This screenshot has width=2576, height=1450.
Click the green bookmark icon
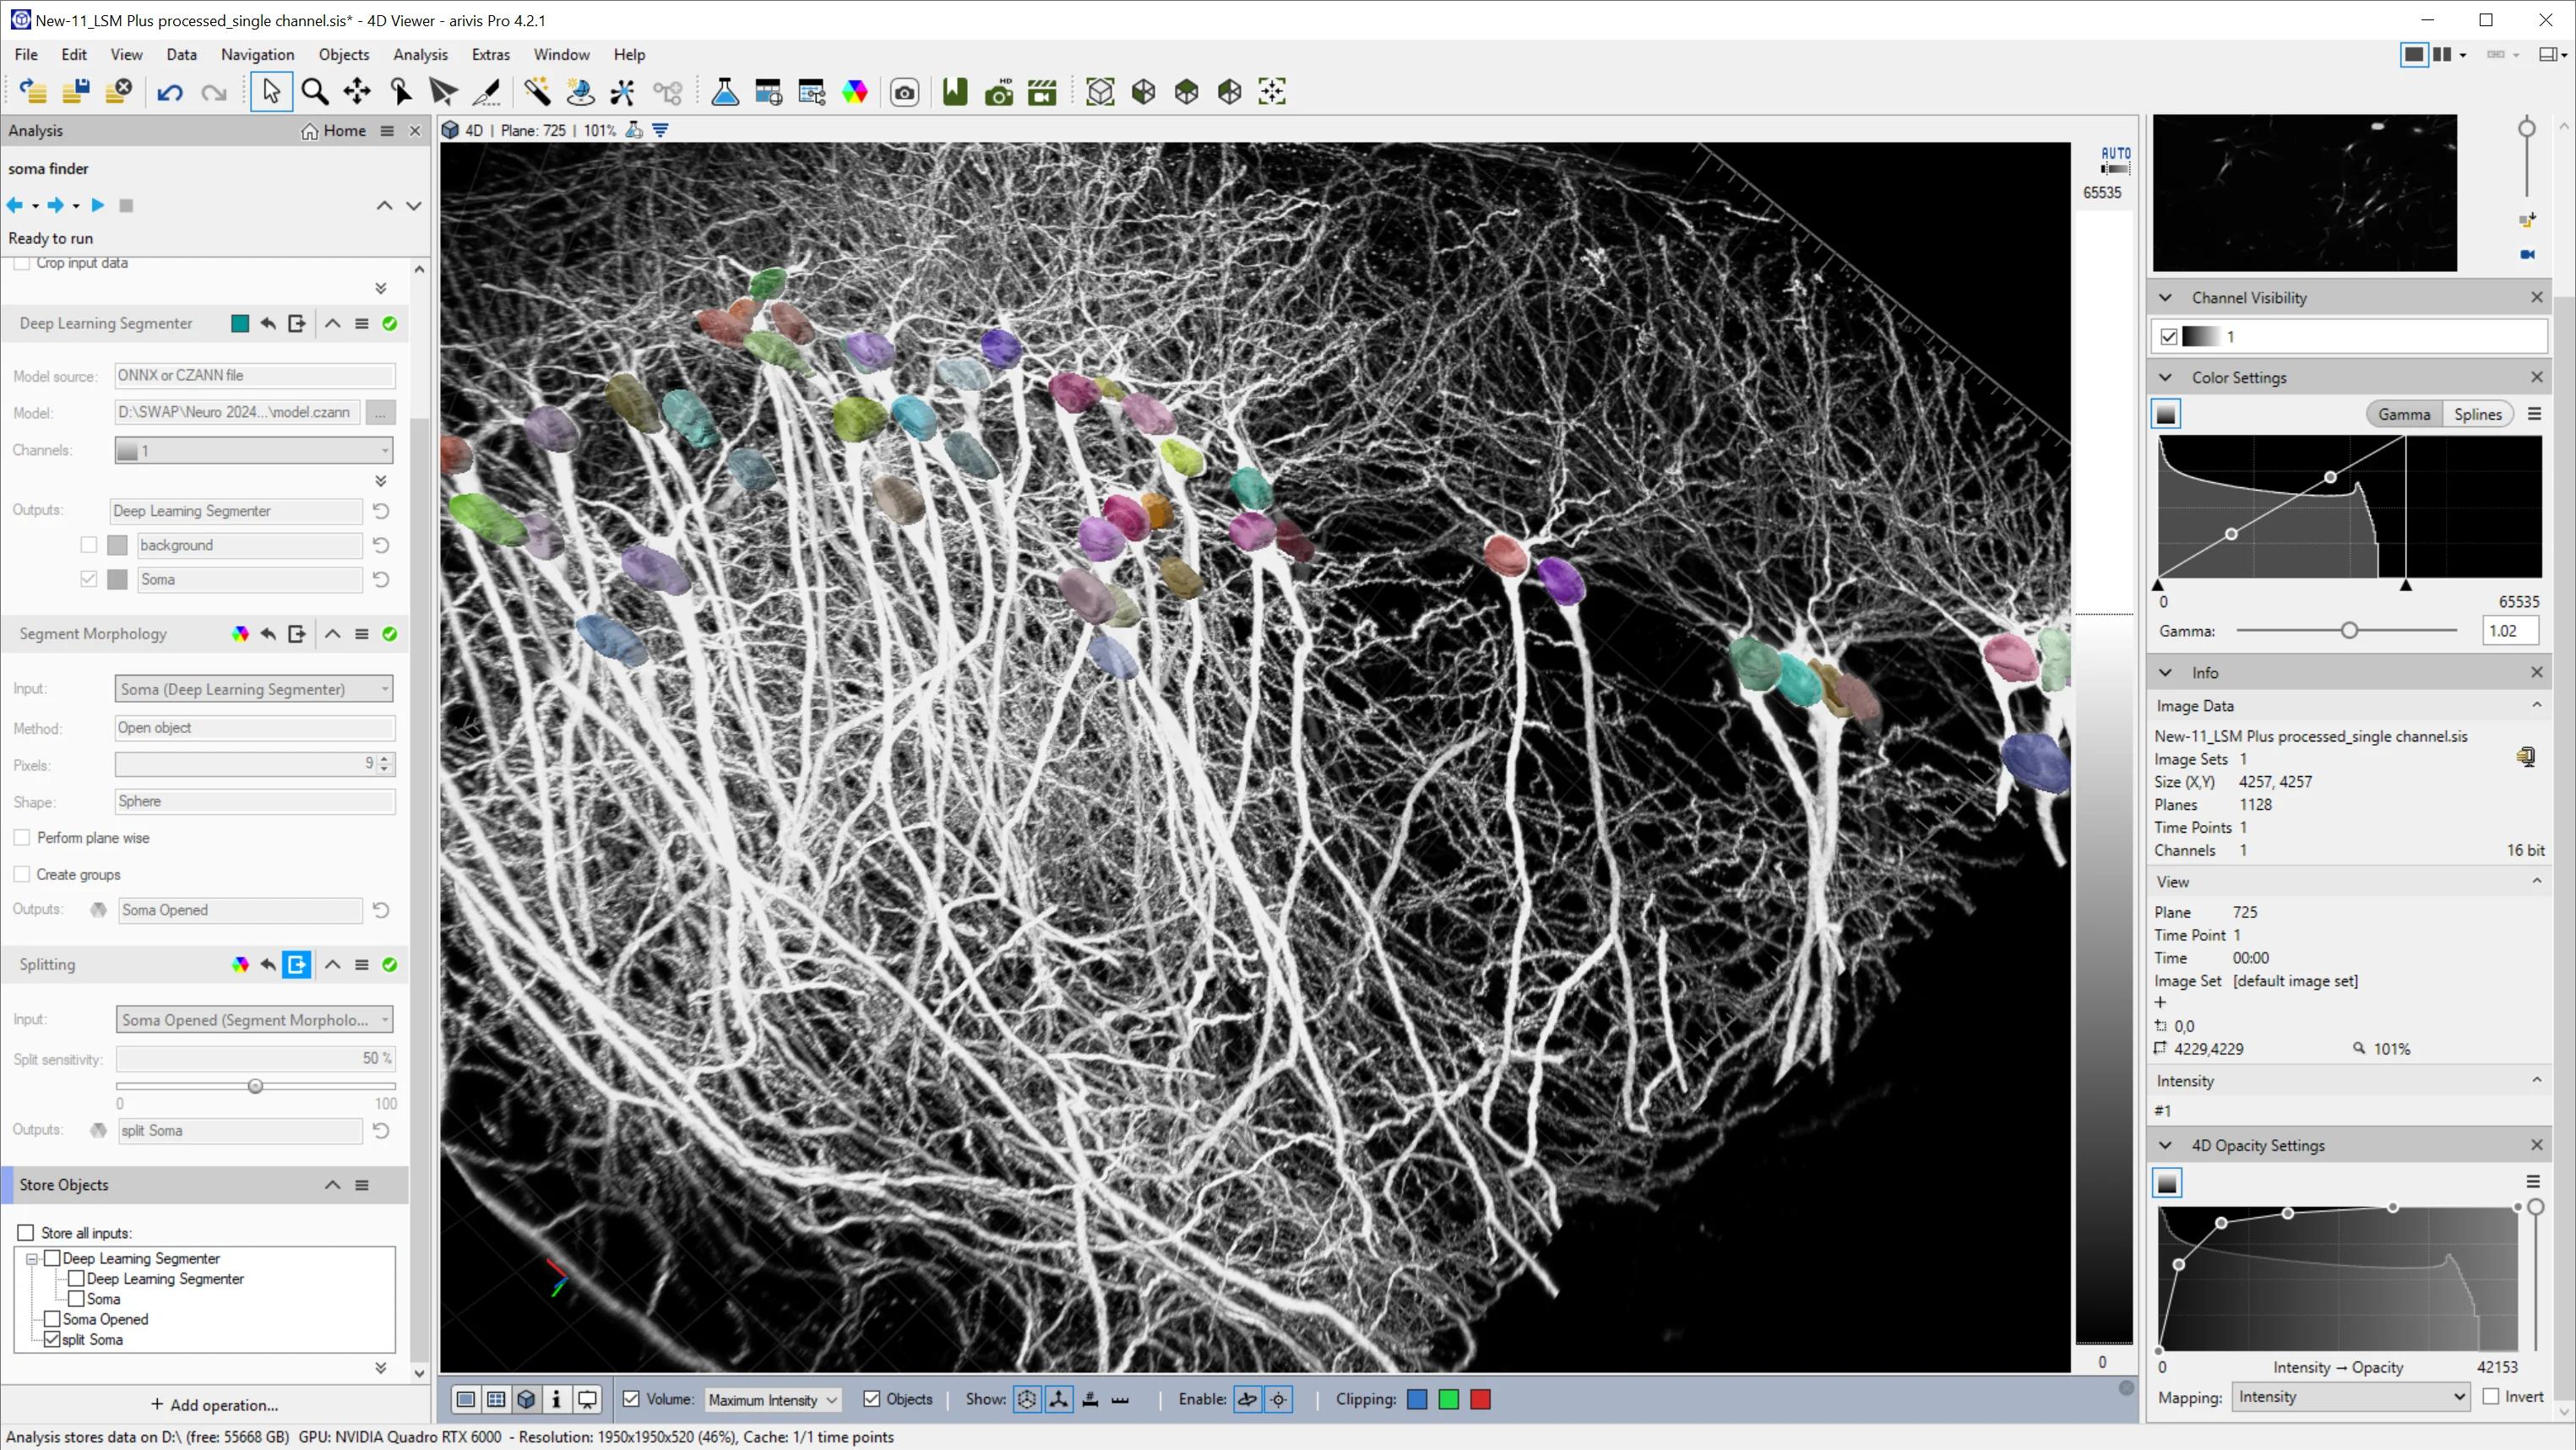click(955, 92)
